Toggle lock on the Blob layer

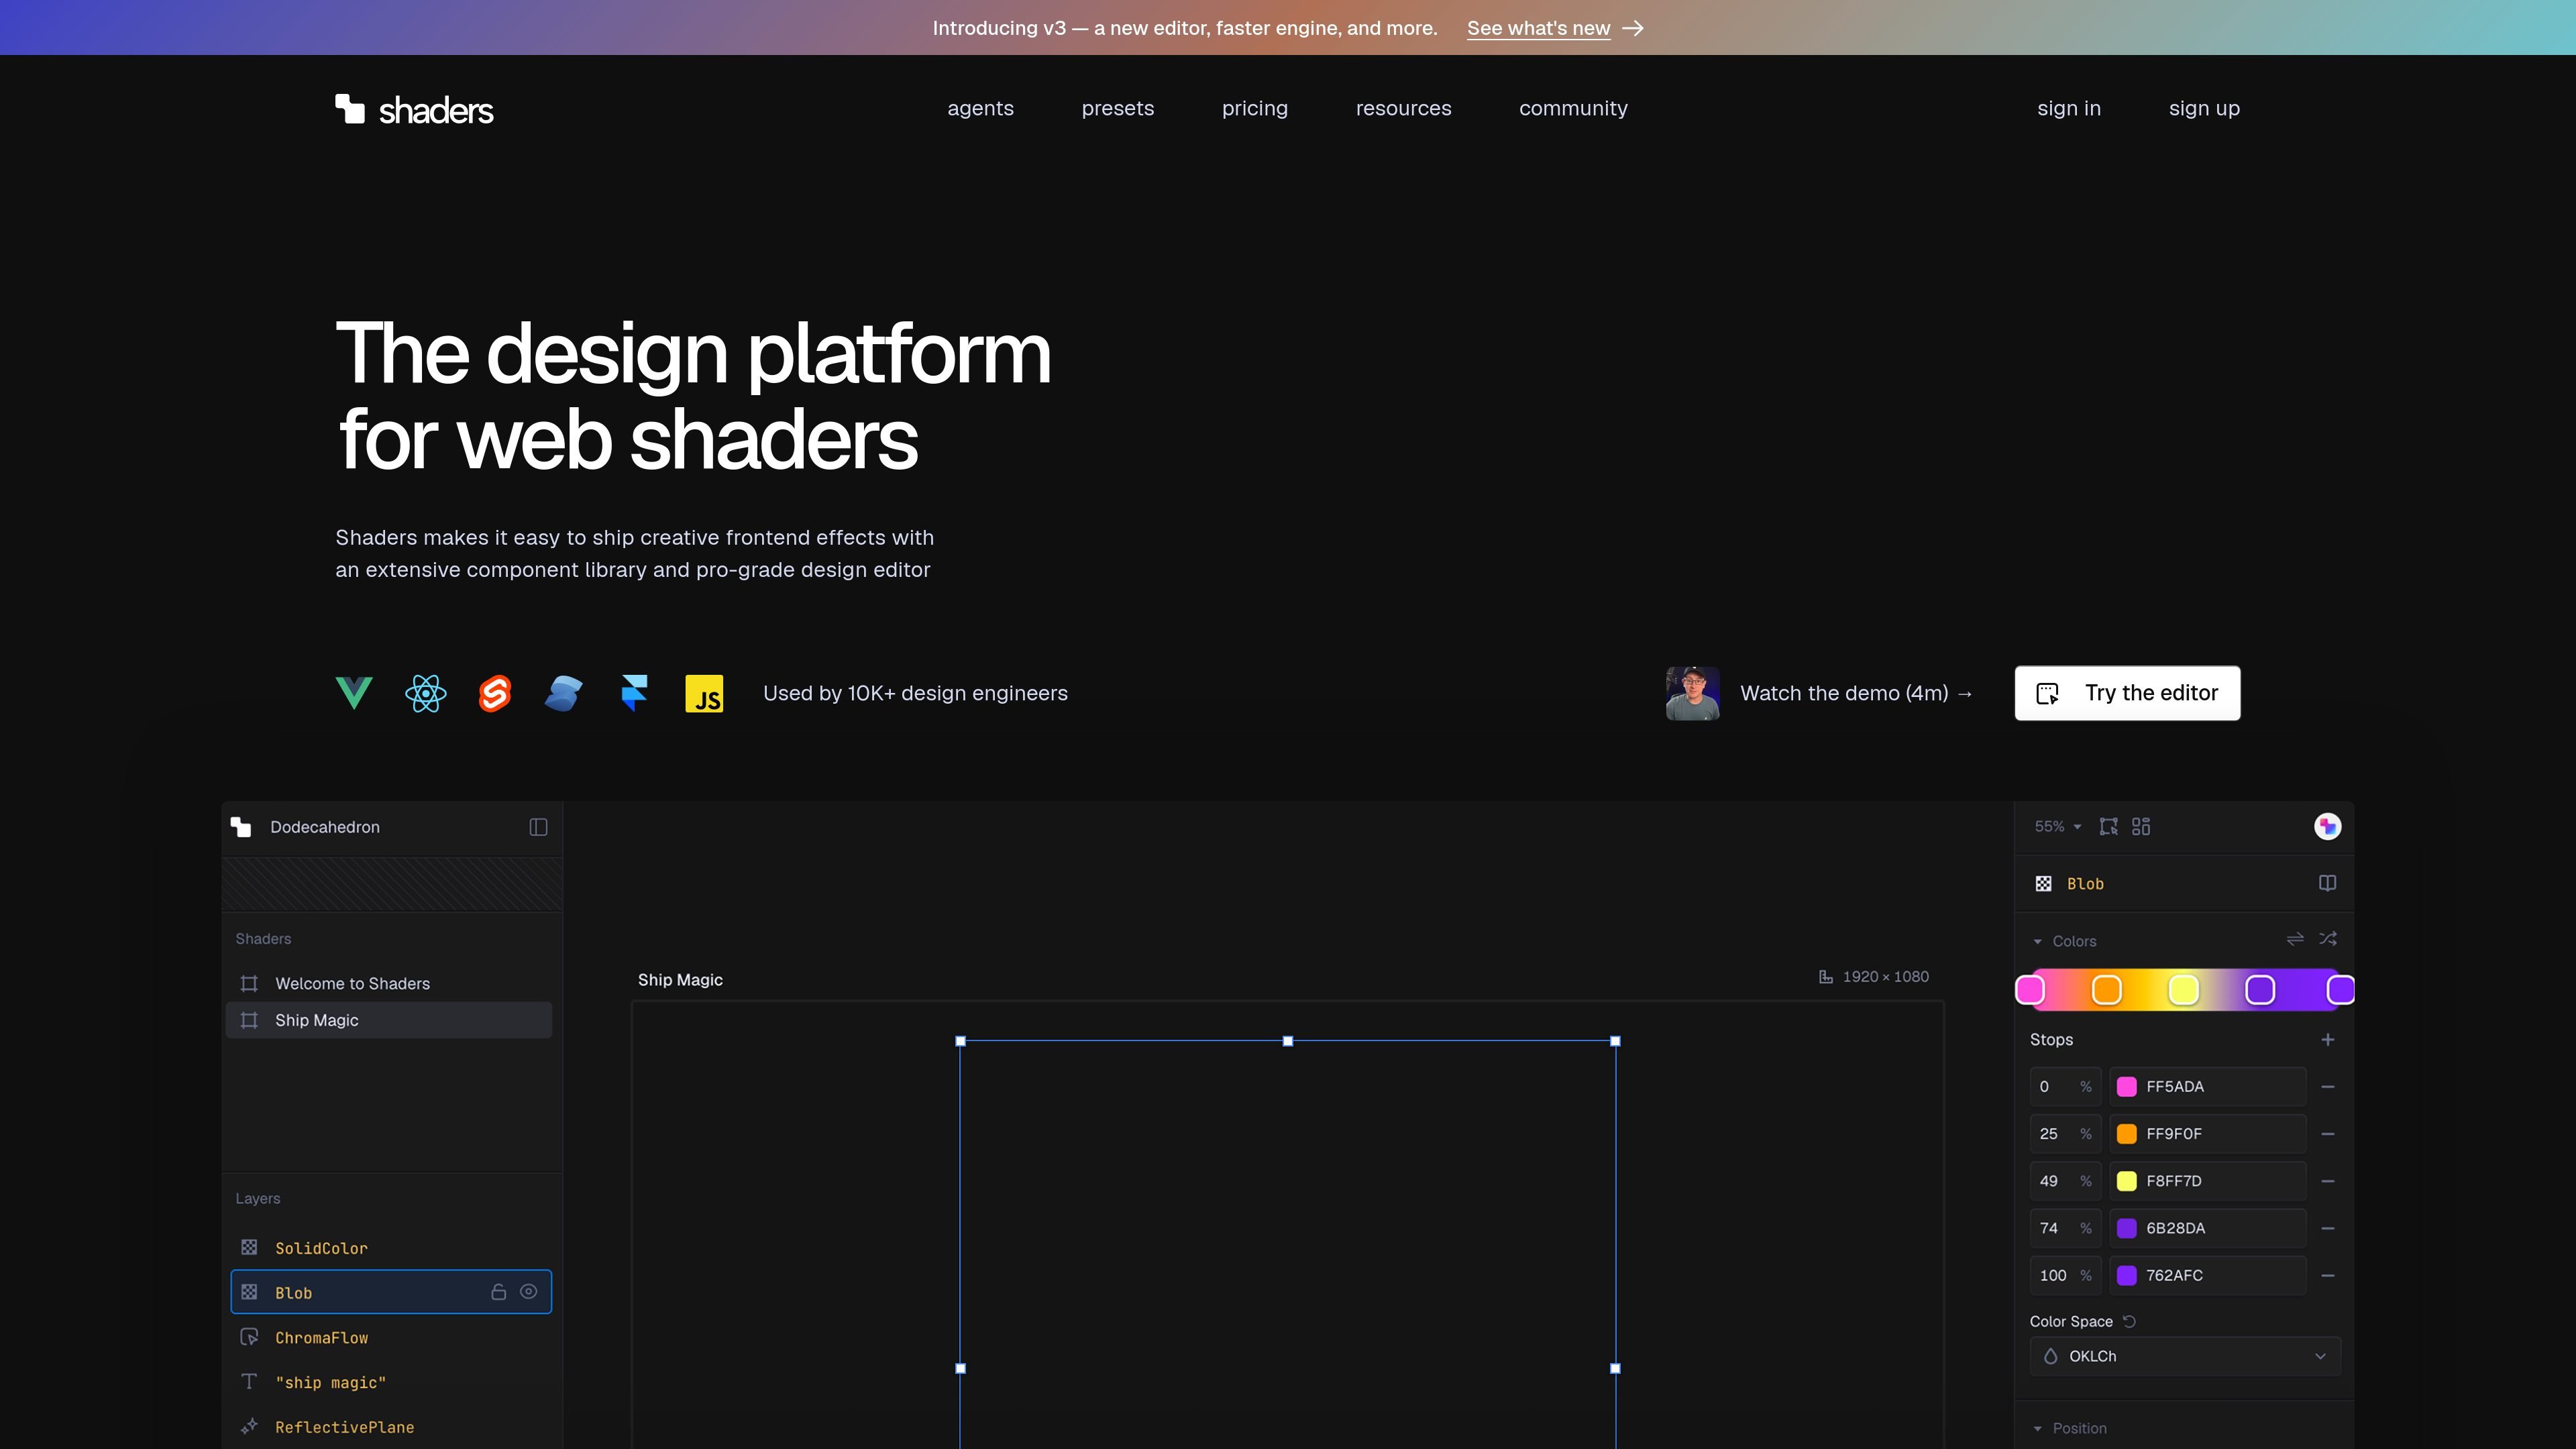point(498,1292)
